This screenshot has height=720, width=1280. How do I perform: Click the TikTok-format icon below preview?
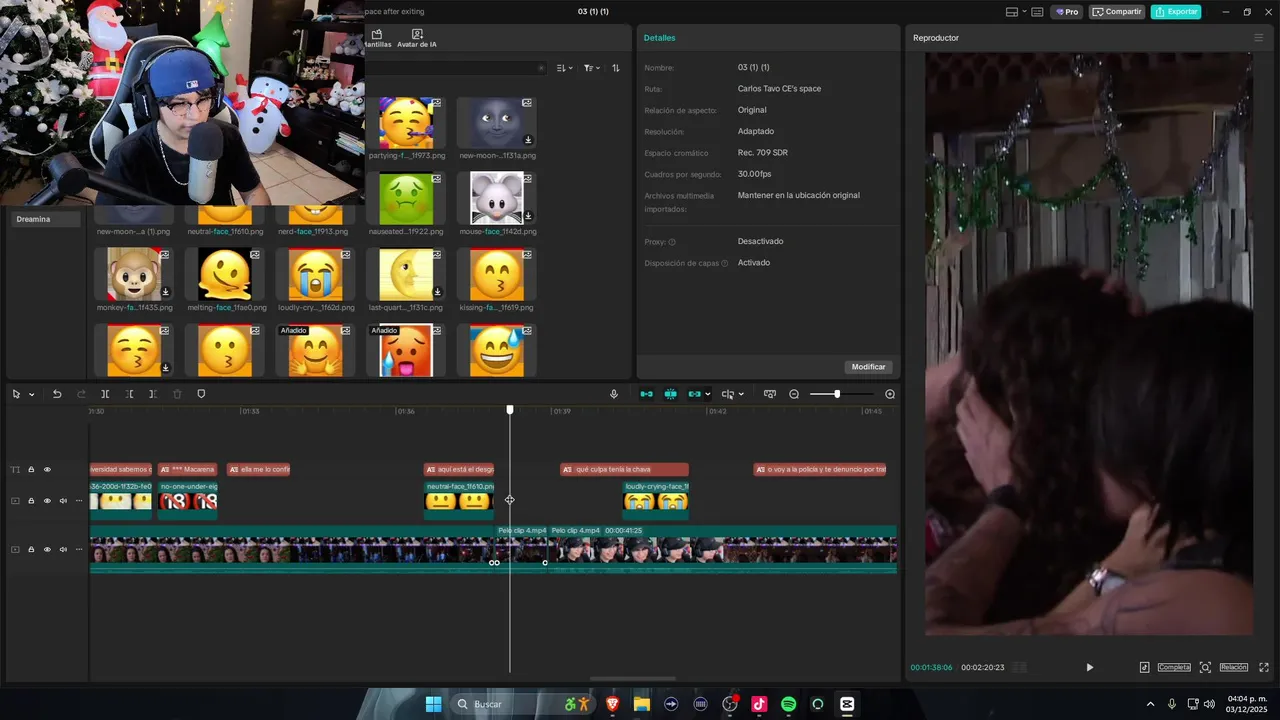pyautogui.click(x=1144, y=667)
